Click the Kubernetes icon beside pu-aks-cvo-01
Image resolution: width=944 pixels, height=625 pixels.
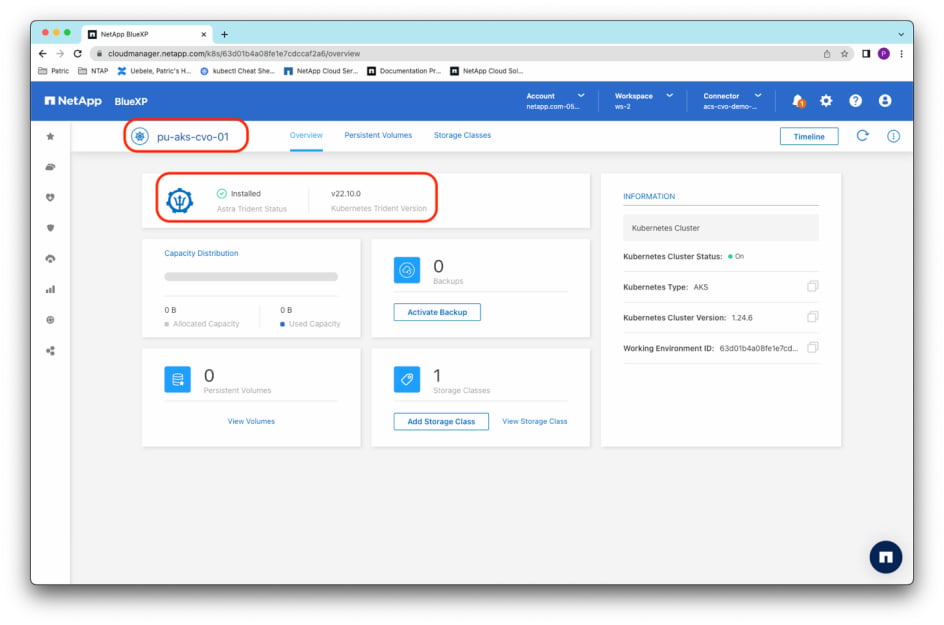[x=140, y=137]
